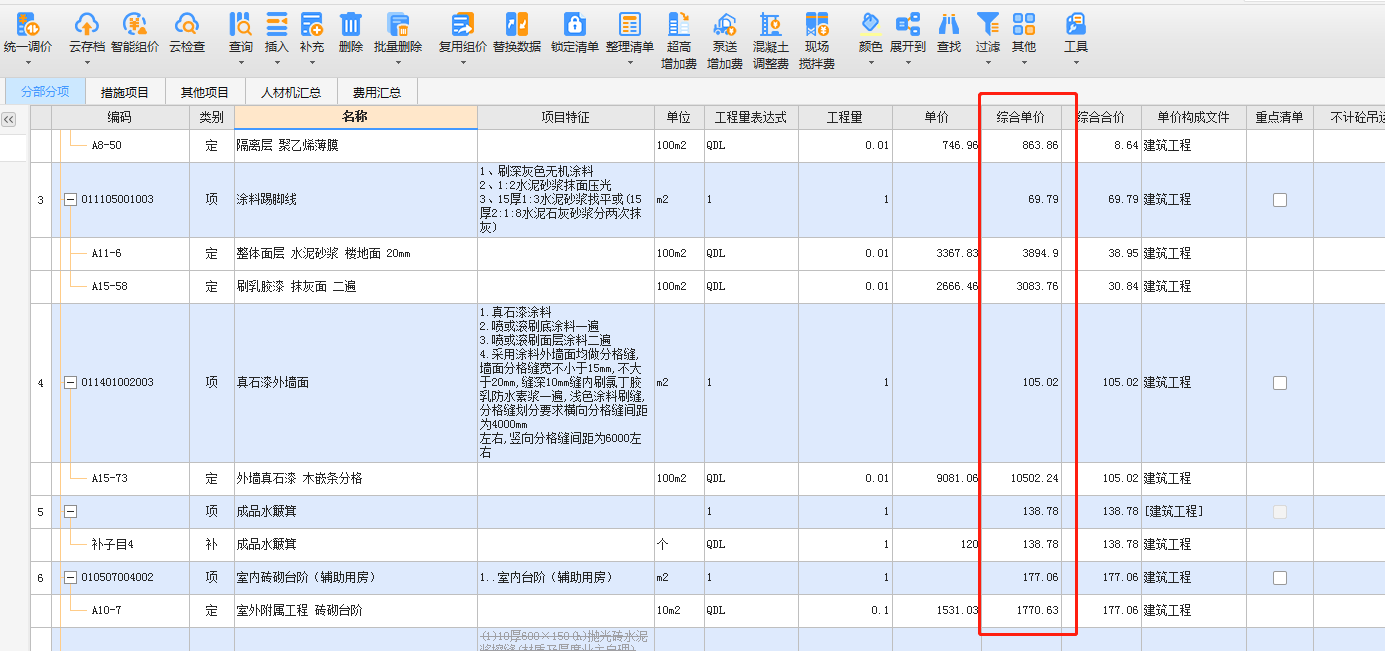Click the 展开到 expand-to icon
This screenshot has height=651, width=1385.
click(908, 24)
